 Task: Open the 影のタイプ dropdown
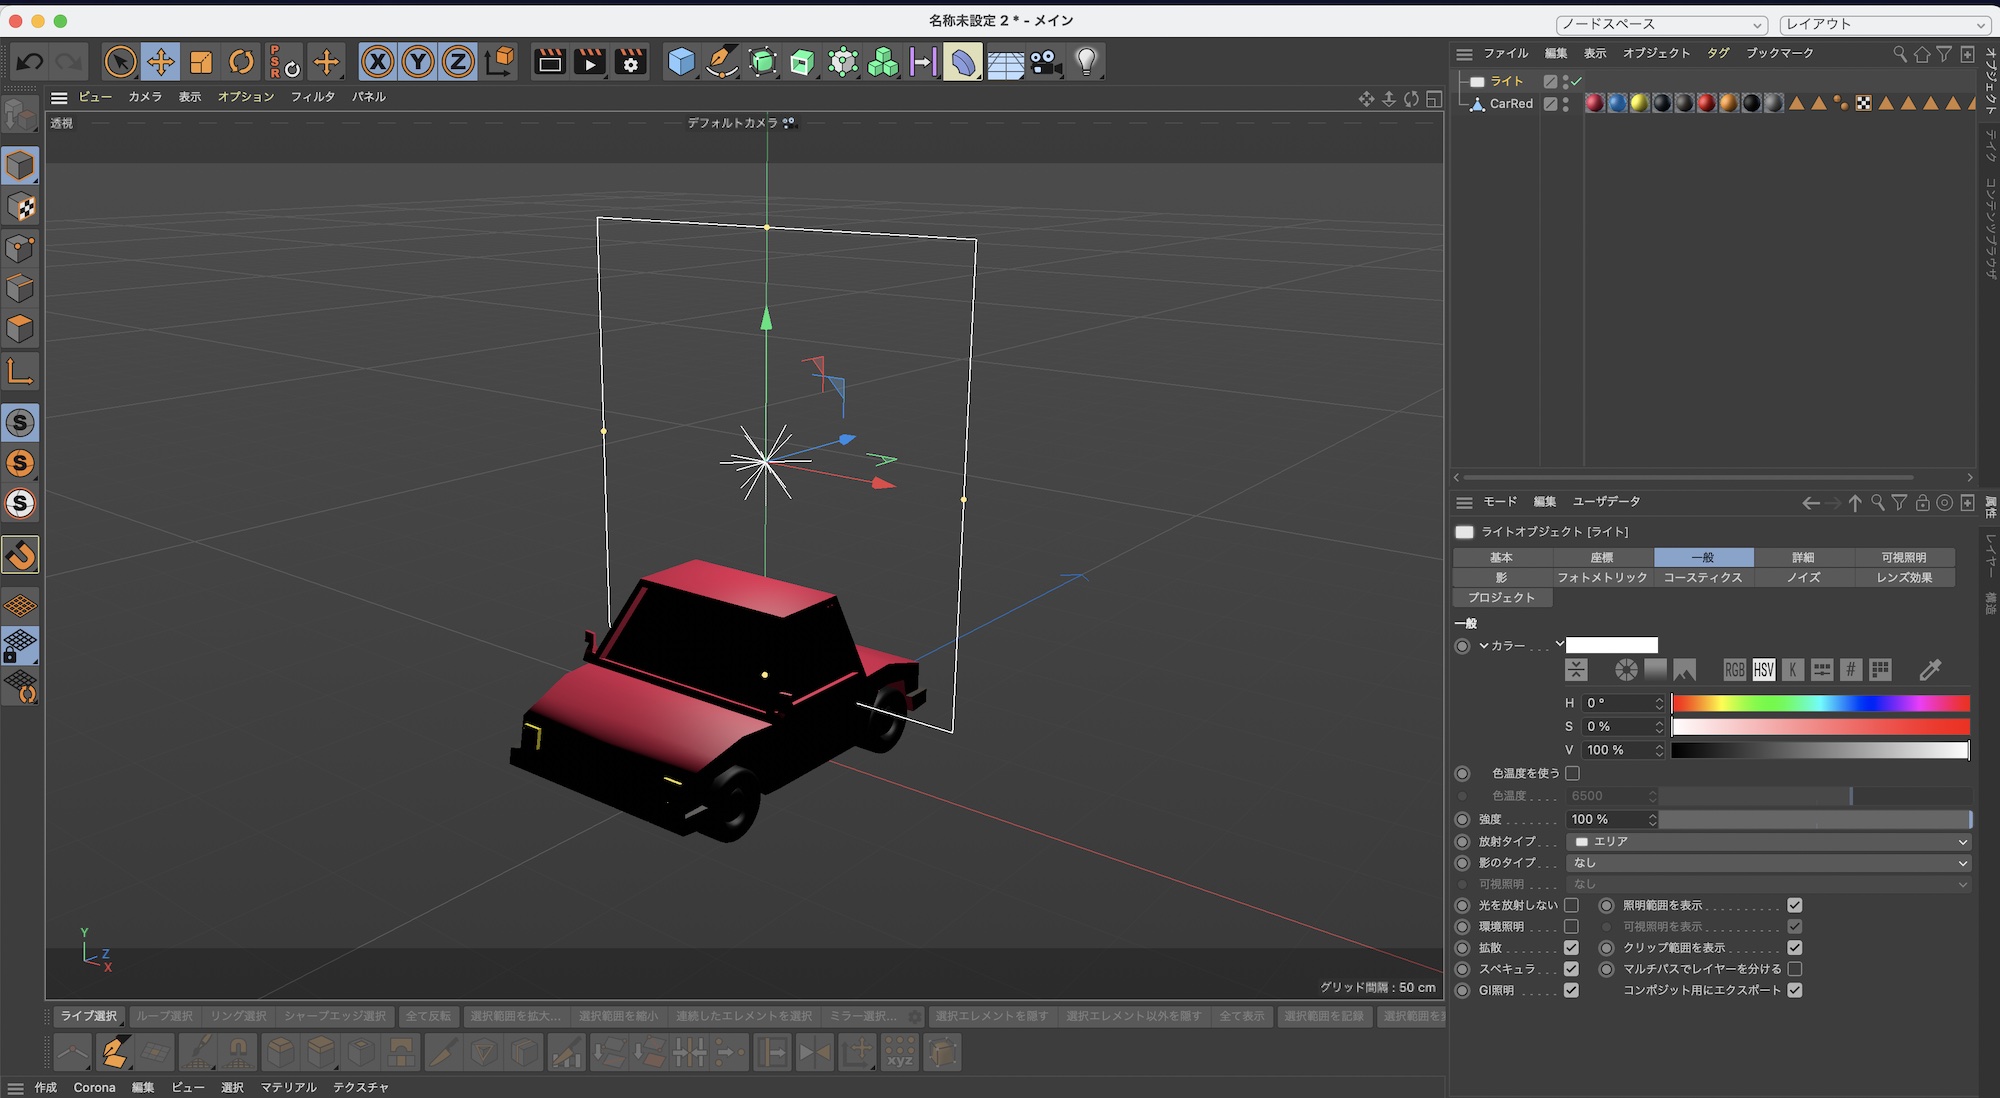coord(1767,862)
